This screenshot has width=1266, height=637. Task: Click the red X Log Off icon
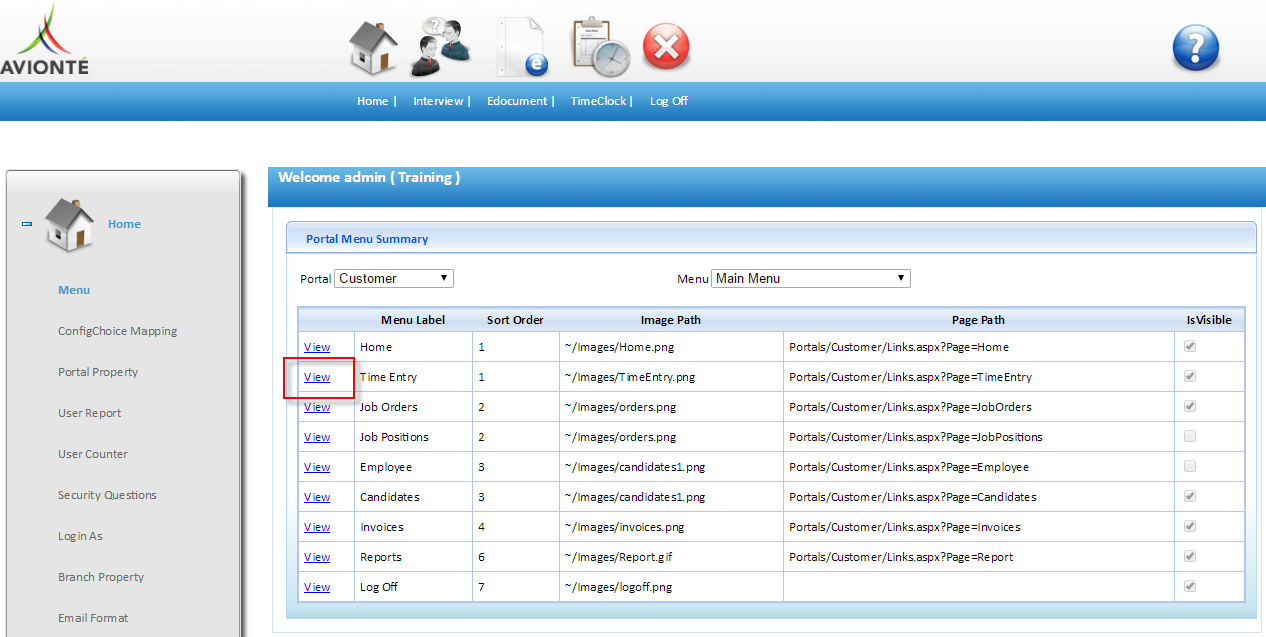tap(666, 47)
